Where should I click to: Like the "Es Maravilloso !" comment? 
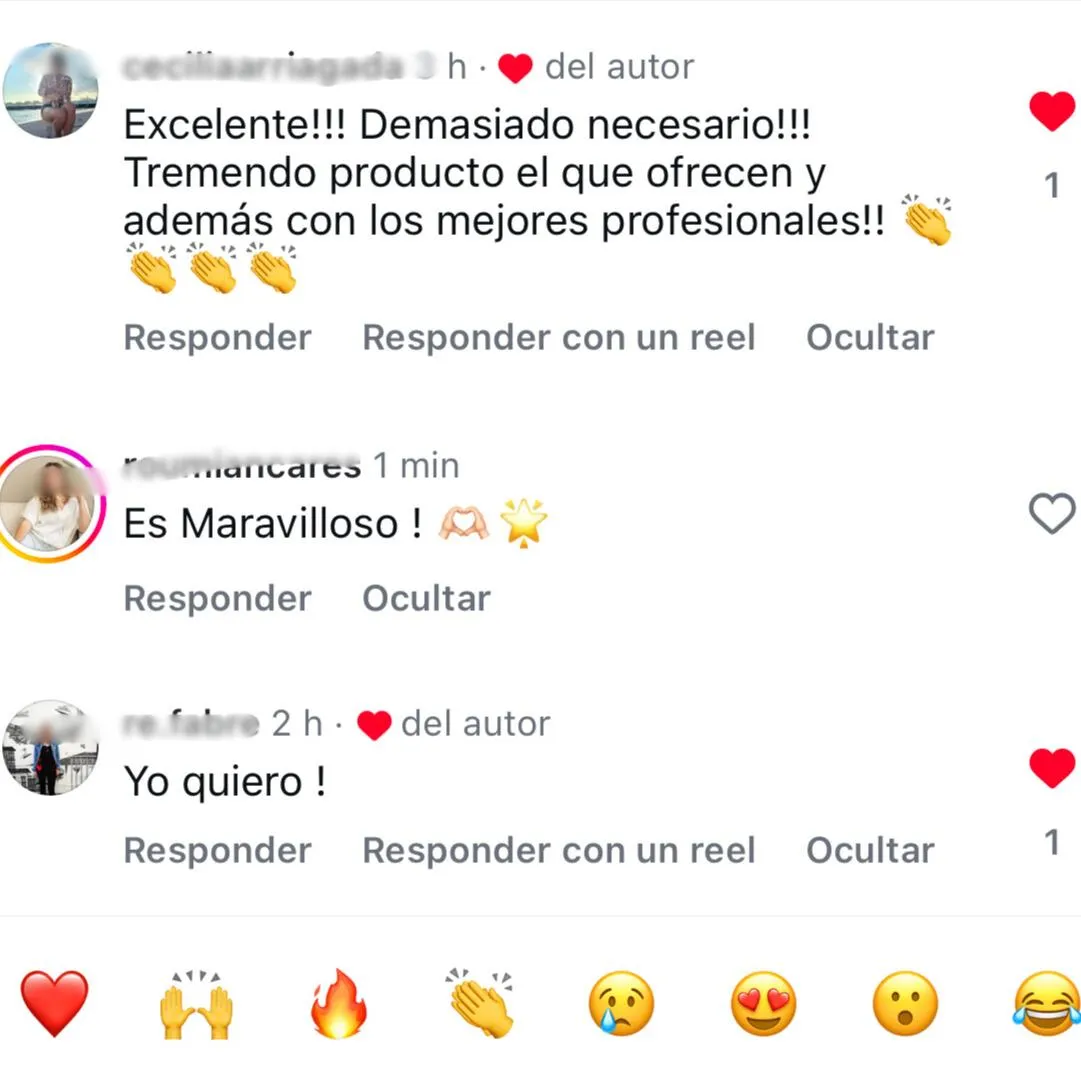click(x=1052, y=514)
